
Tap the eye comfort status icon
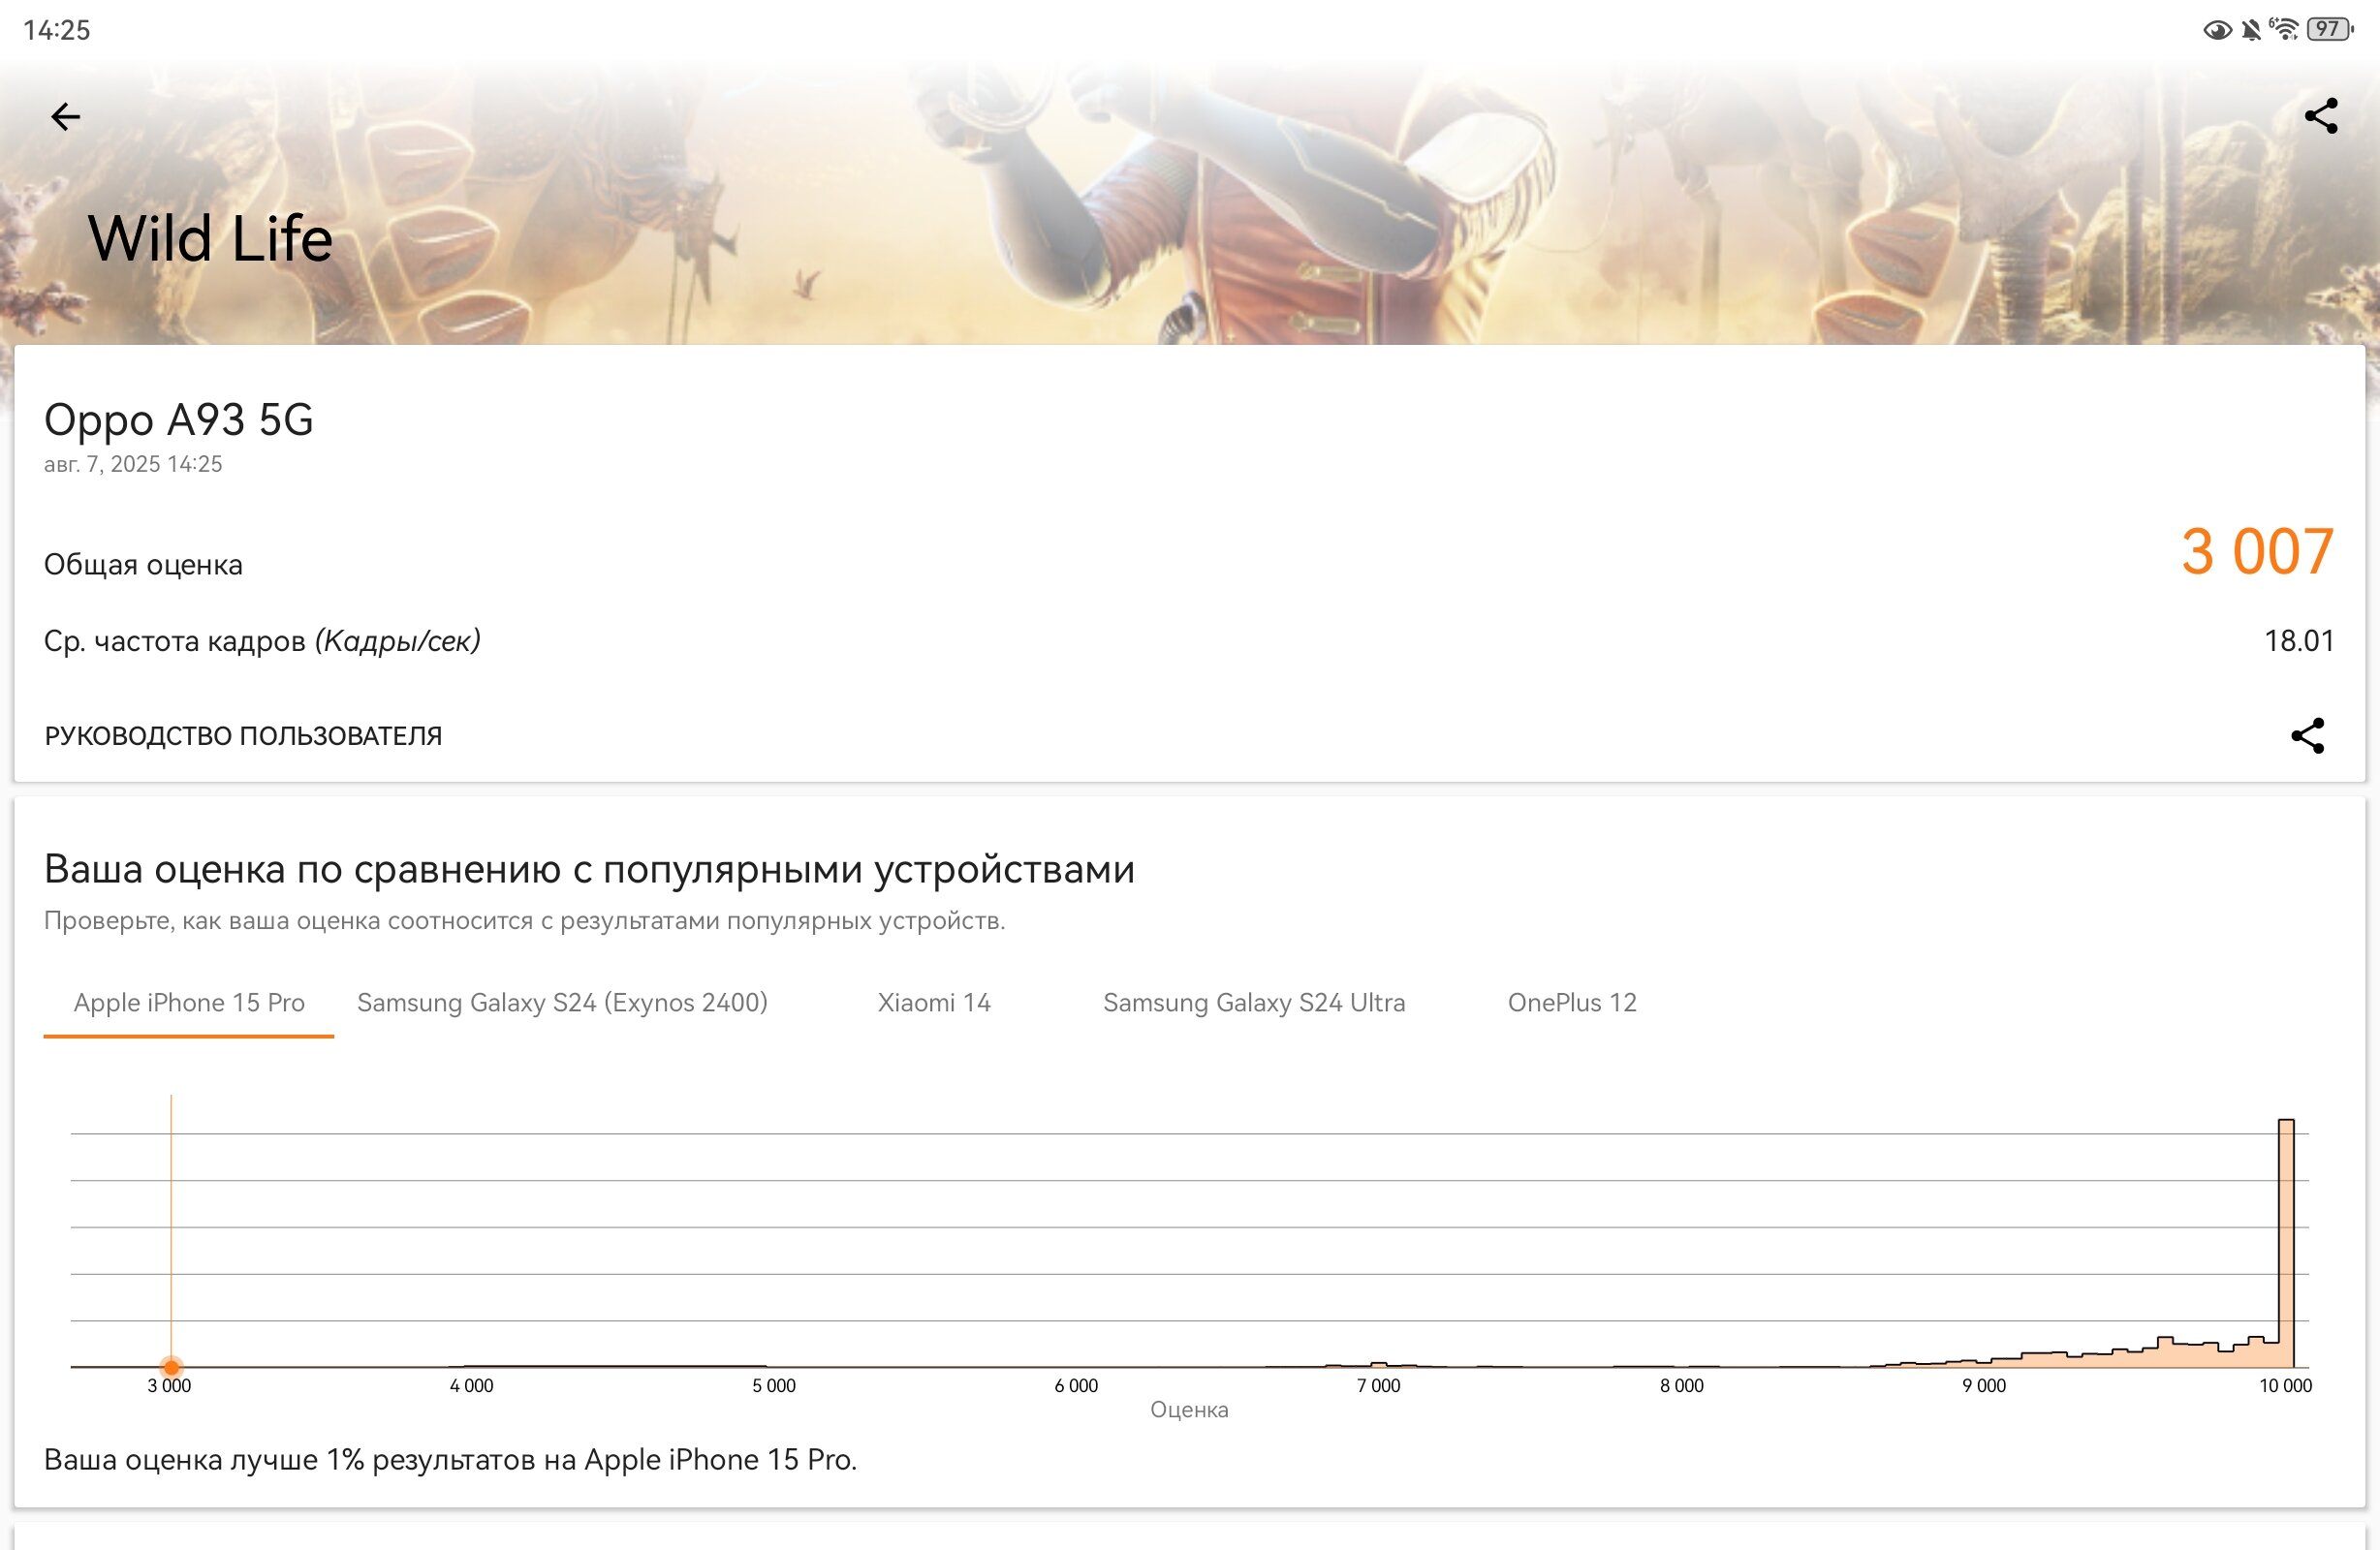pos(2217,30)
